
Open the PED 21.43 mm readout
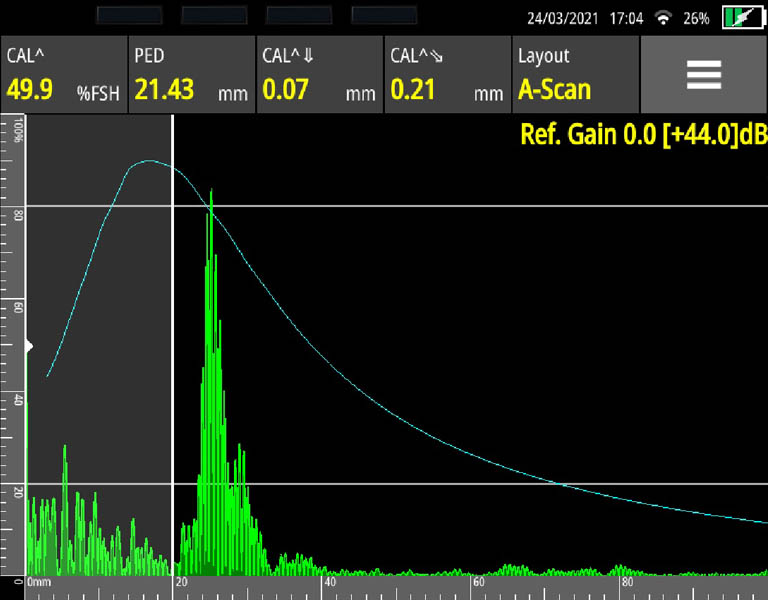(x=191, y=76)
